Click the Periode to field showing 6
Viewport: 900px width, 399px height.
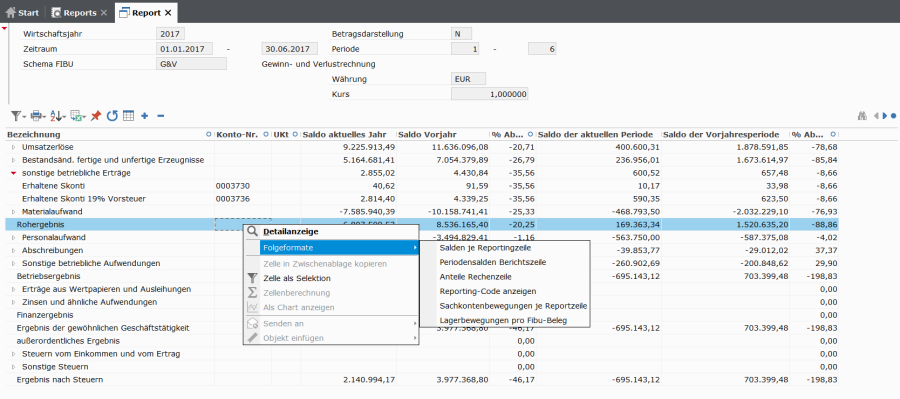[x=542, y=49]
